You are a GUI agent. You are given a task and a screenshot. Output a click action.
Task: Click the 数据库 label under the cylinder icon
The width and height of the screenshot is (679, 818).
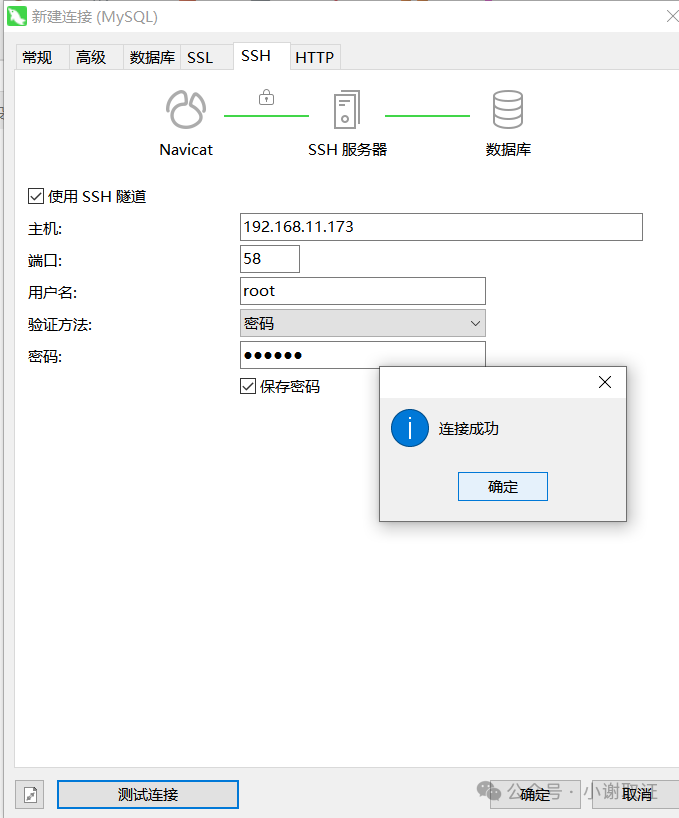(x=508, y=150)
